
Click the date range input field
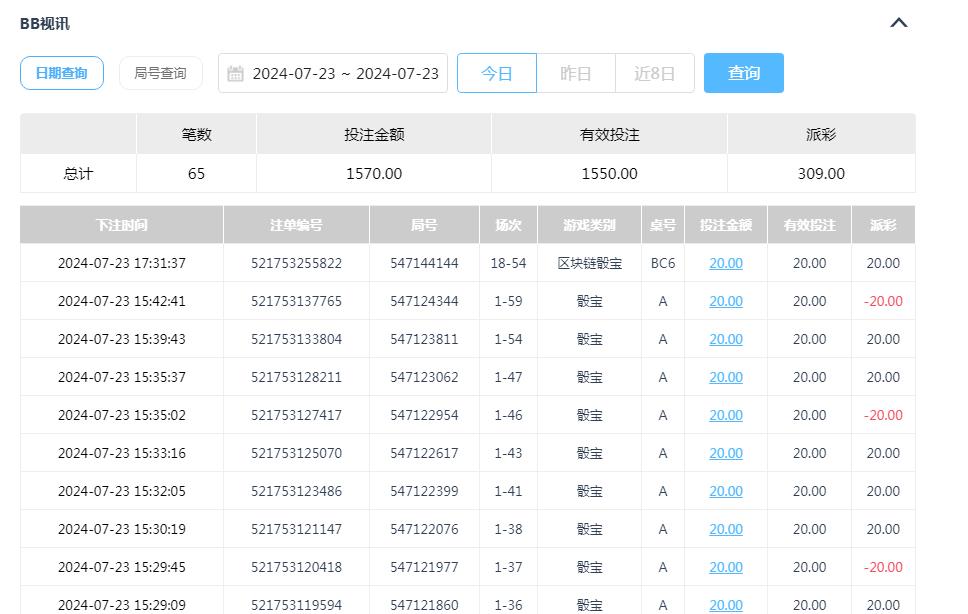click(340, 72)
